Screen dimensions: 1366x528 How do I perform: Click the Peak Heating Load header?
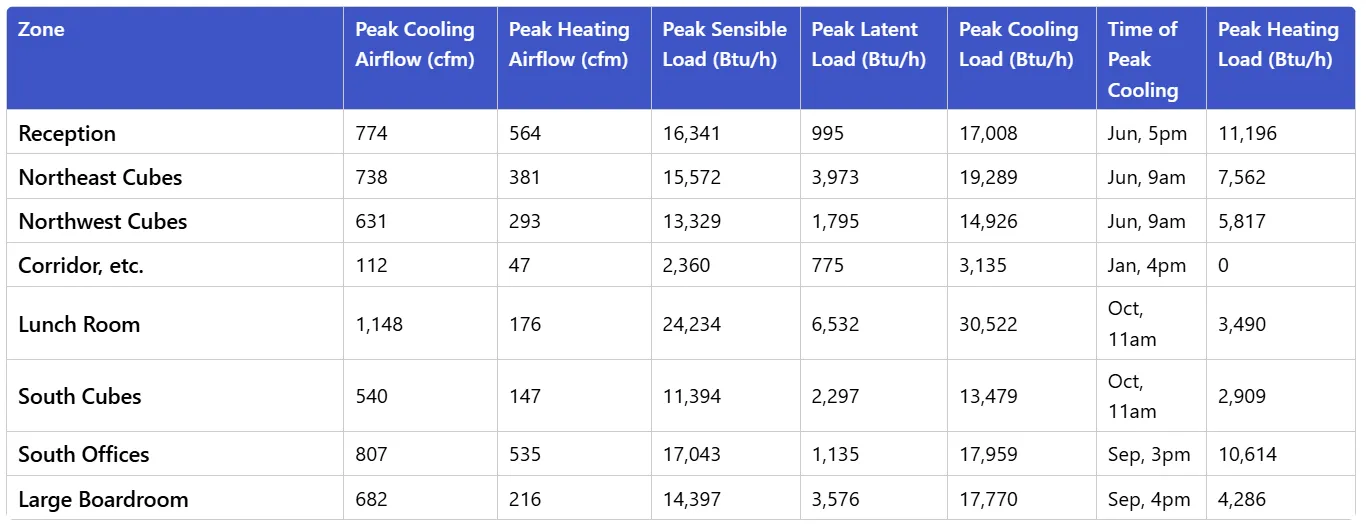(x=1277, y=44)
